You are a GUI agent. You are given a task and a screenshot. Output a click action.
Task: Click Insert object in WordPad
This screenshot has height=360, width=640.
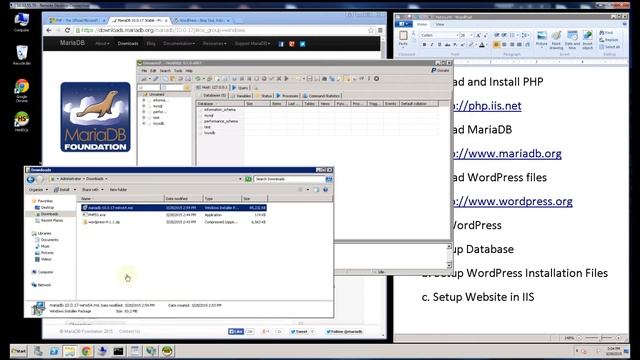pos(587,40)
